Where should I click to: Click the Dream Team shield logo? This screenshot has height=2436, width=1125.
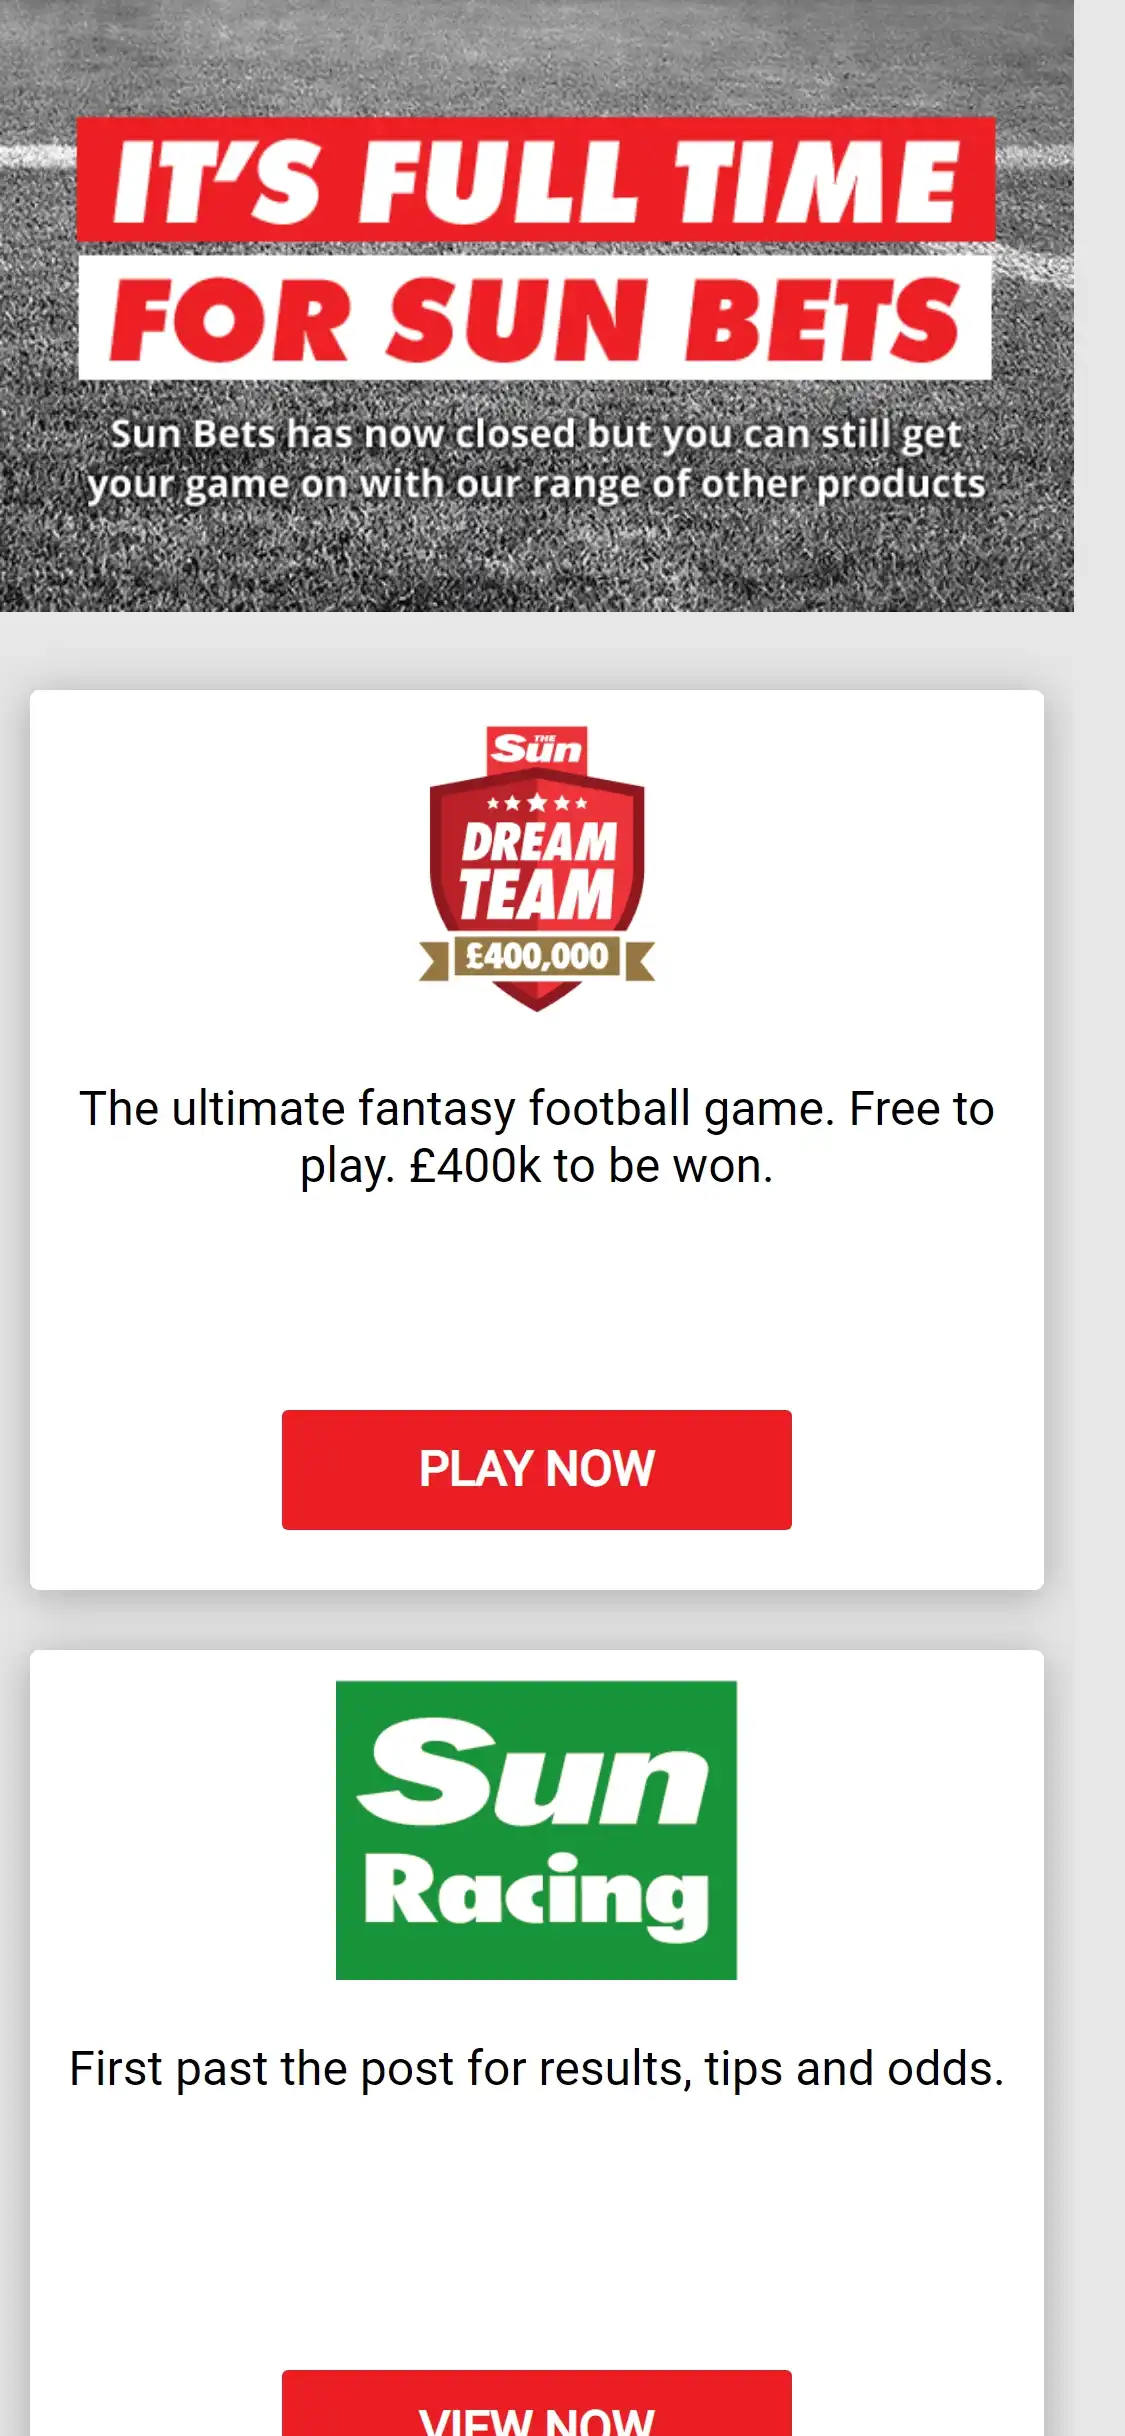tap(537, 868)
